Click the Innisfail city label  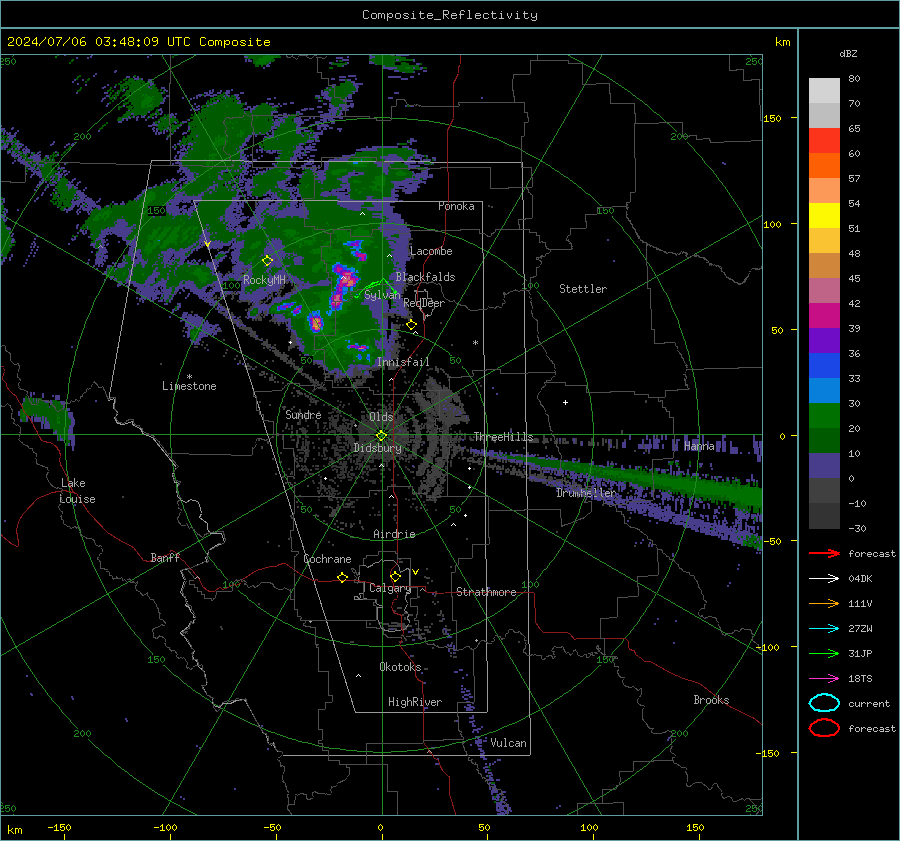(x=403, y=362)
